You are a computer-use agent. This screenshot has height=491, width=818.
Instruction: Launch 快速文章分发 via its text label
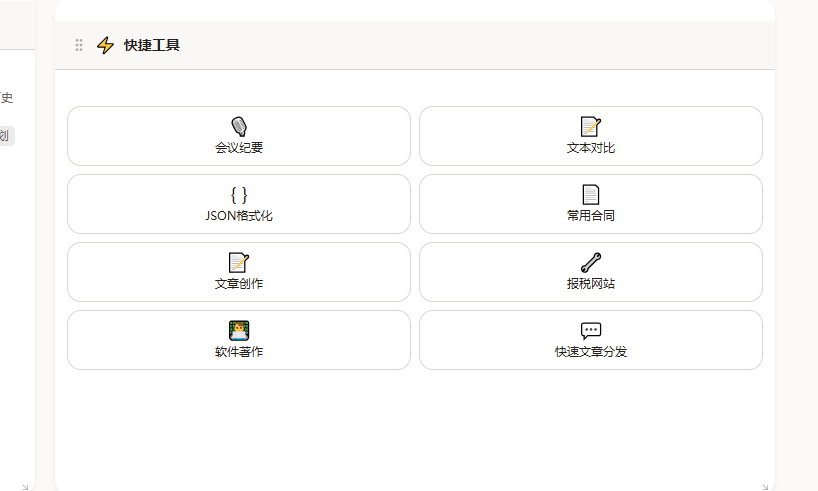point(591,352)
